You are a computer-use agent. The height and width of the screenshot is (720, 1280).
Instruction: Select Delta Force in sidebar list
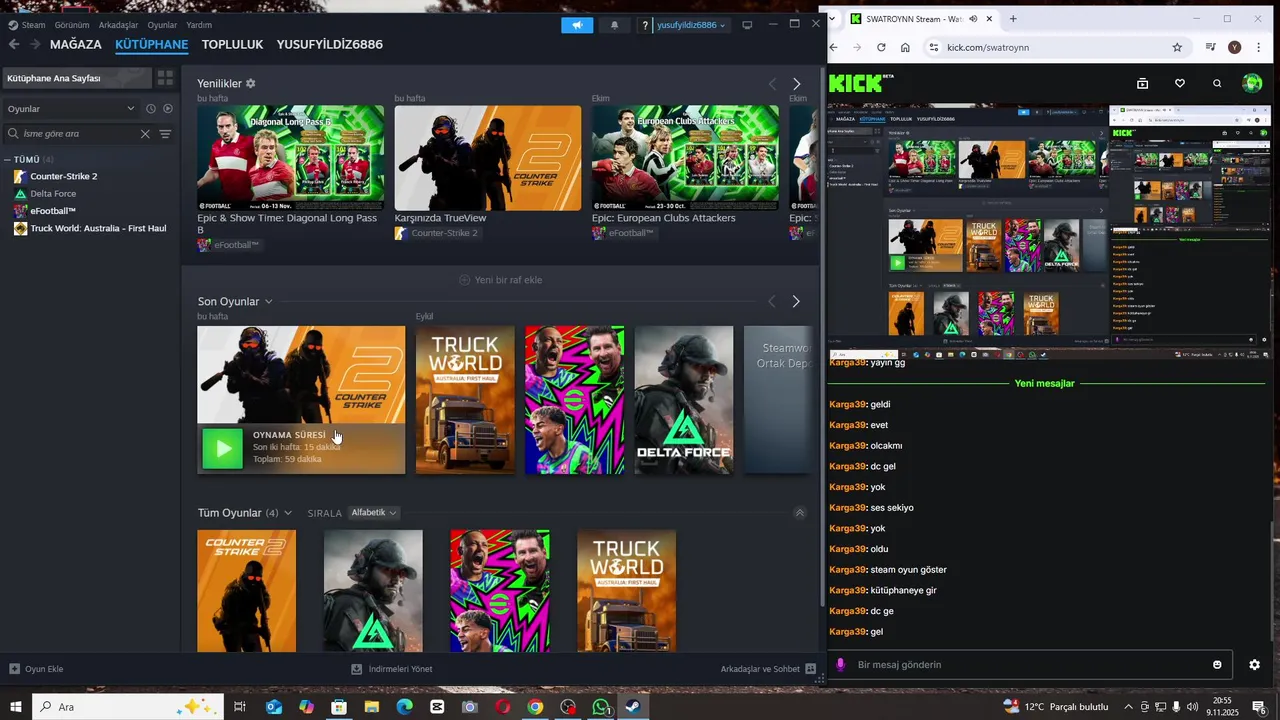(x=53, y=194)
